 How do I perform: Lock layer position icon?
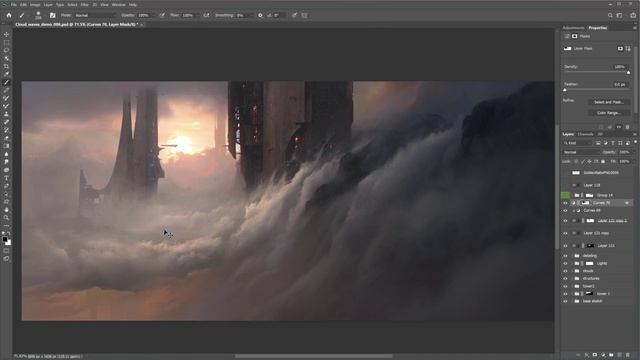589,162
